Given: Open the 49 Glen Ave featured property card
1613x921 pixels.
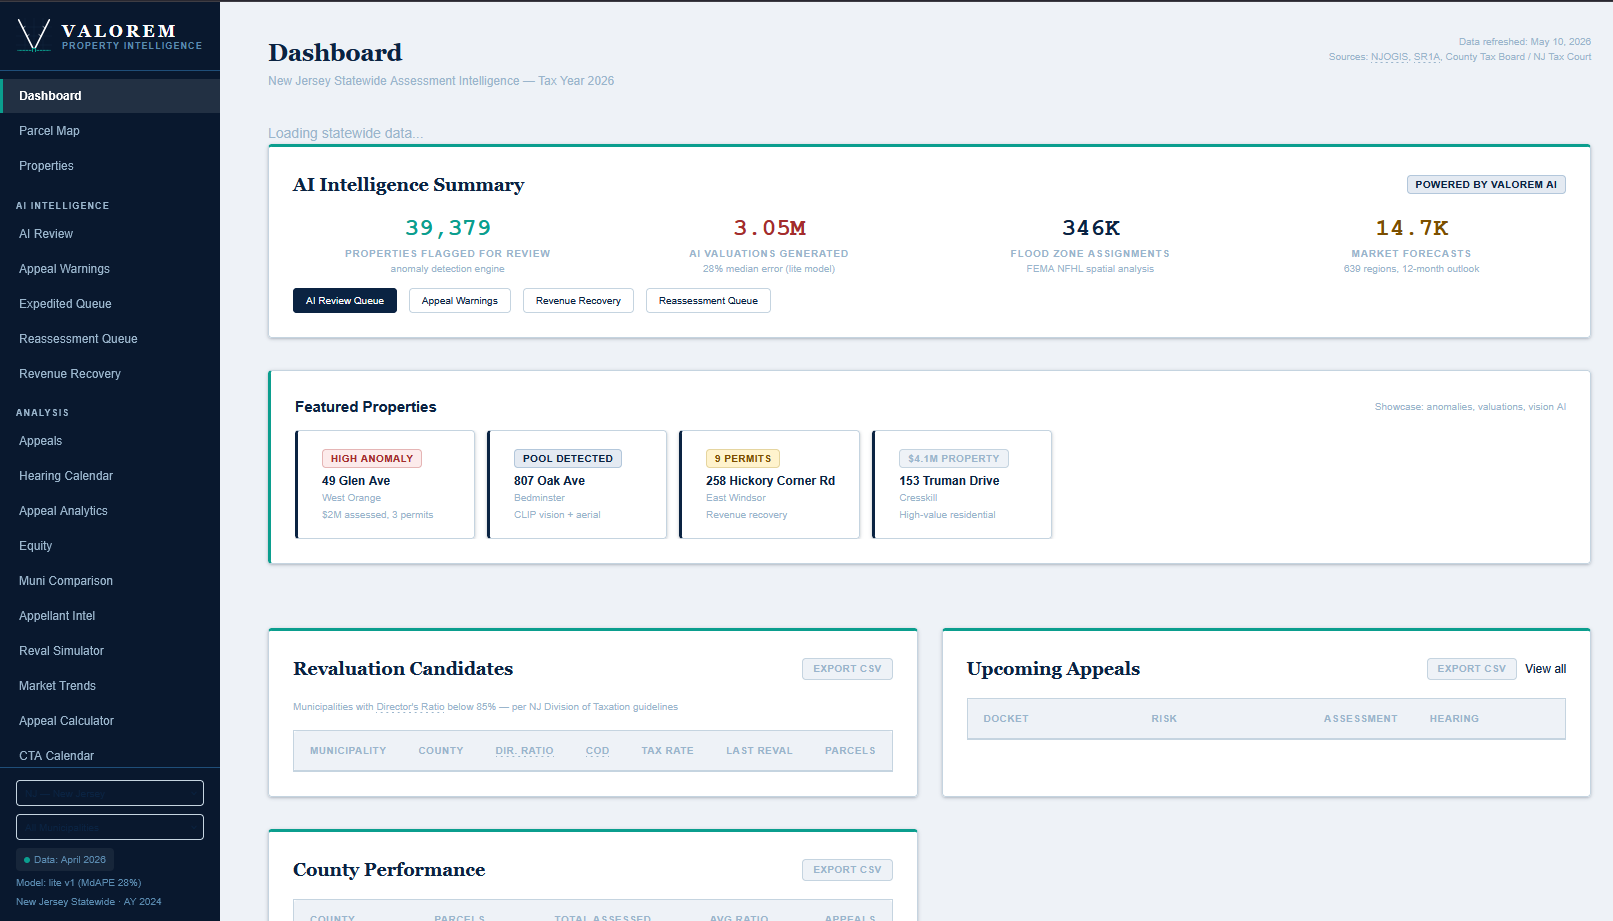Looking at the screenshot, I should pyautogui.click(x=385, y=485).
